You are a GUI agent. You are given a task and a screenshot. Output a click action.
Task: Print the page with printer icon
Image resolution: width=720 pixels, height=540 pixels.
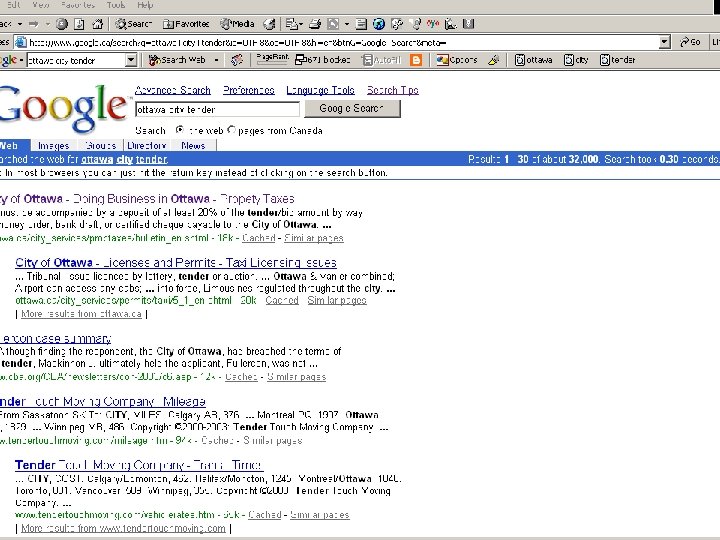pos(315,24)
